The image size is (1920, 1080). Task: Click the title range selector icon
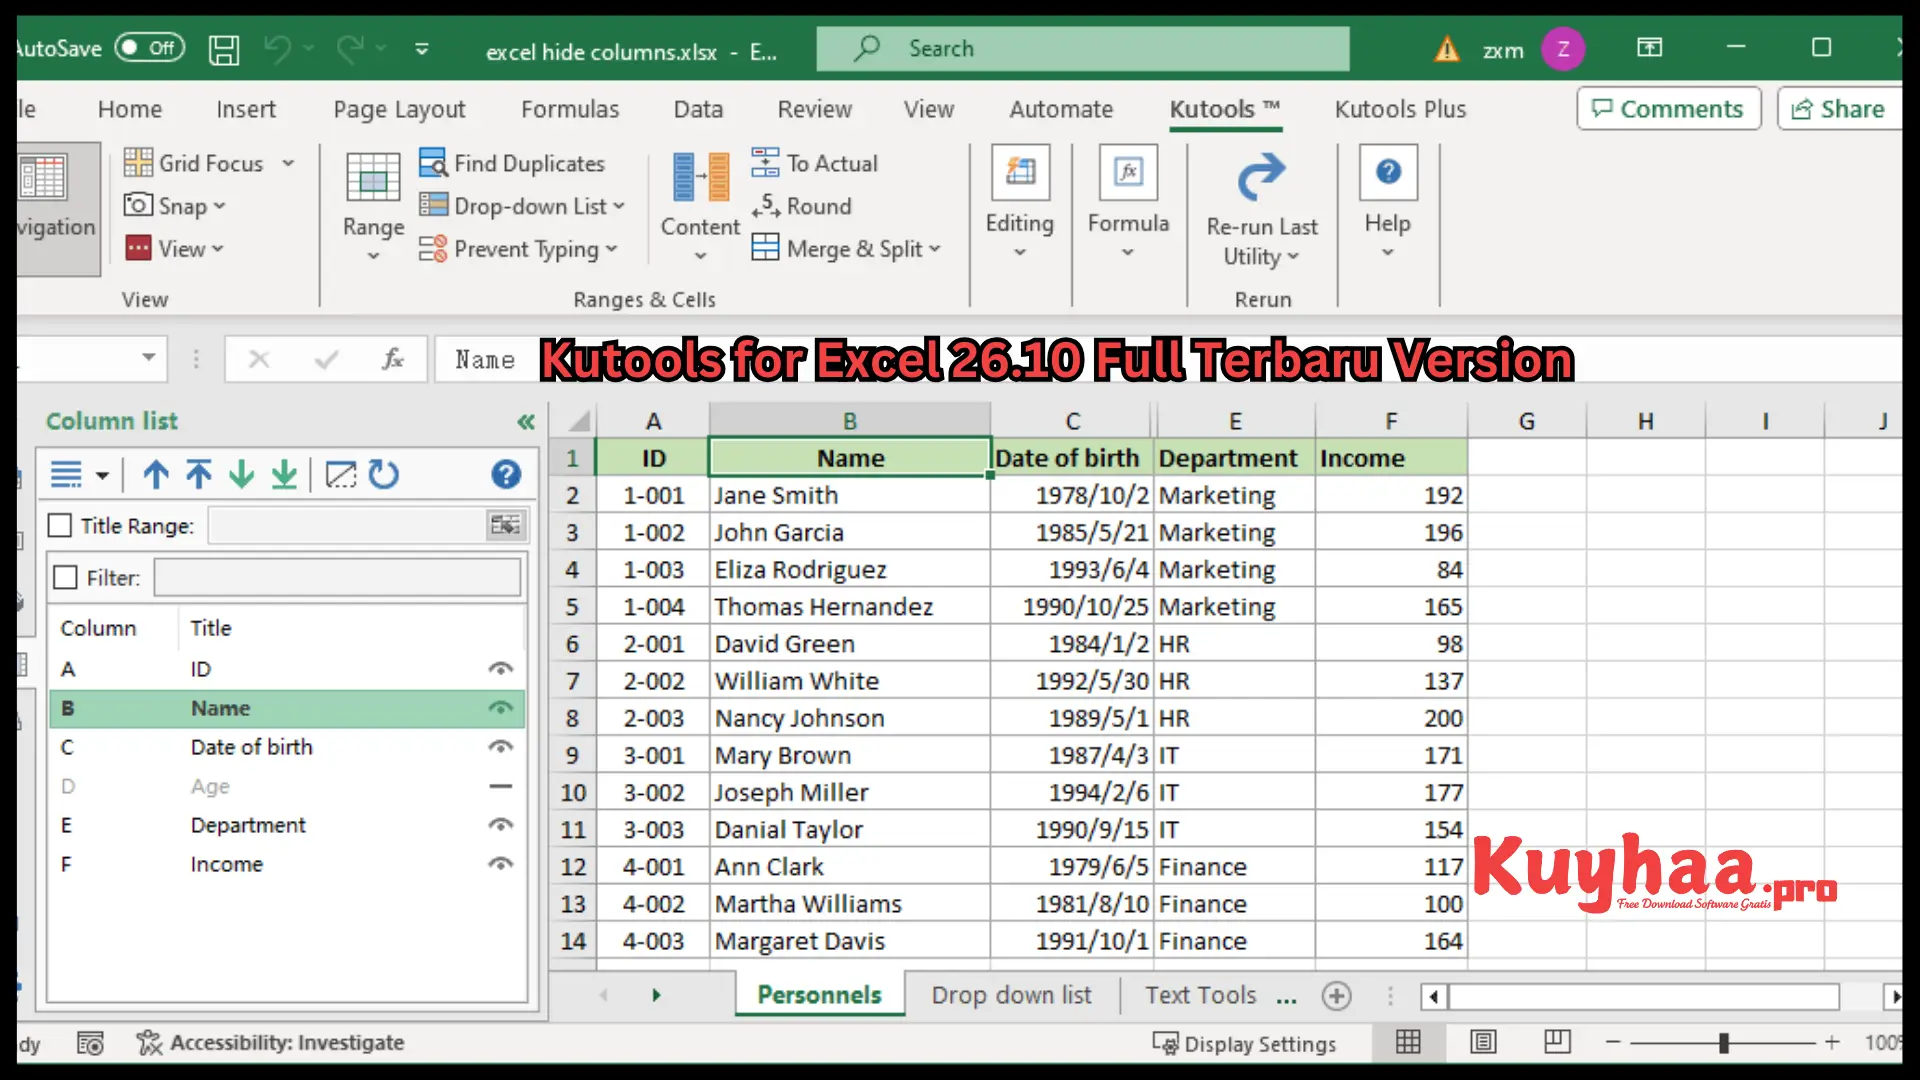(x=505, y=525)
